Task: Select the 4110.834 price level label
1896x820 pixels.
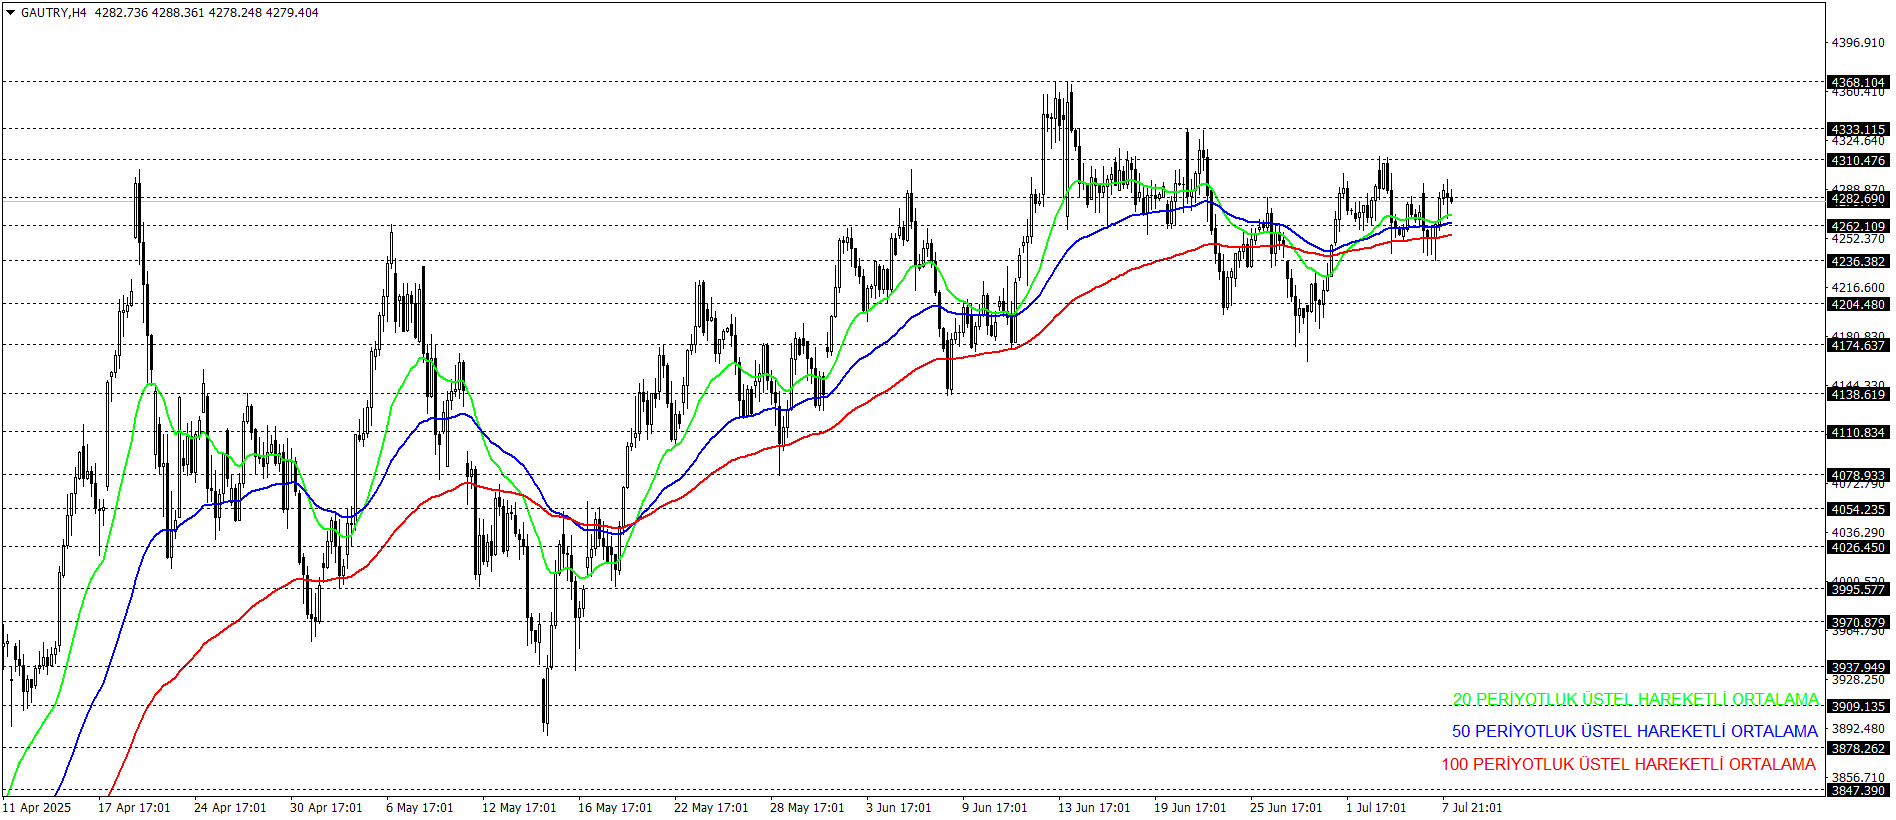Action: click(1858, 432)
